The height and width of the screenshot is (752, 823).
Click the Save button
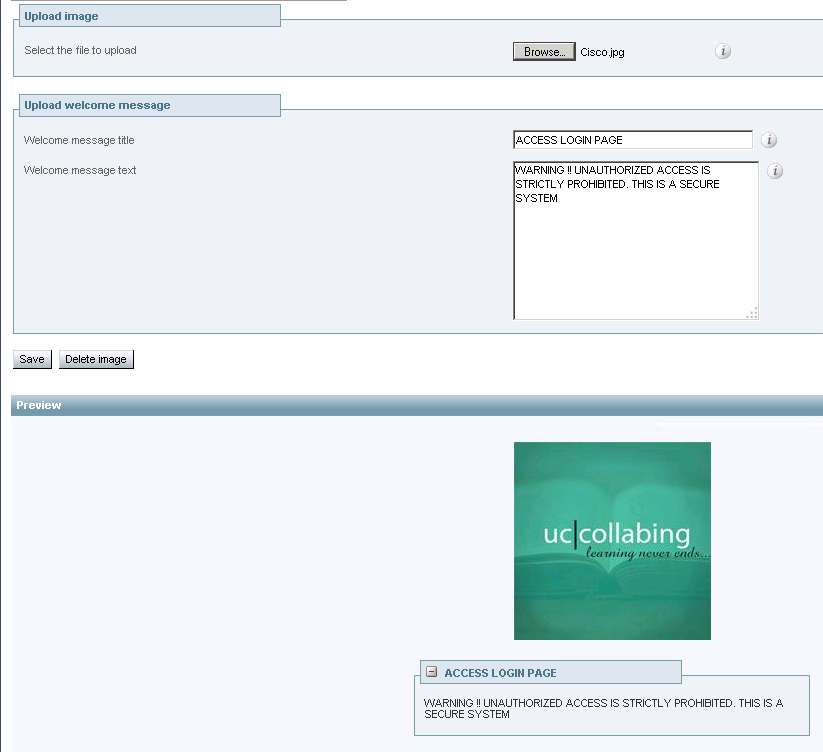[x=32, y=359]
